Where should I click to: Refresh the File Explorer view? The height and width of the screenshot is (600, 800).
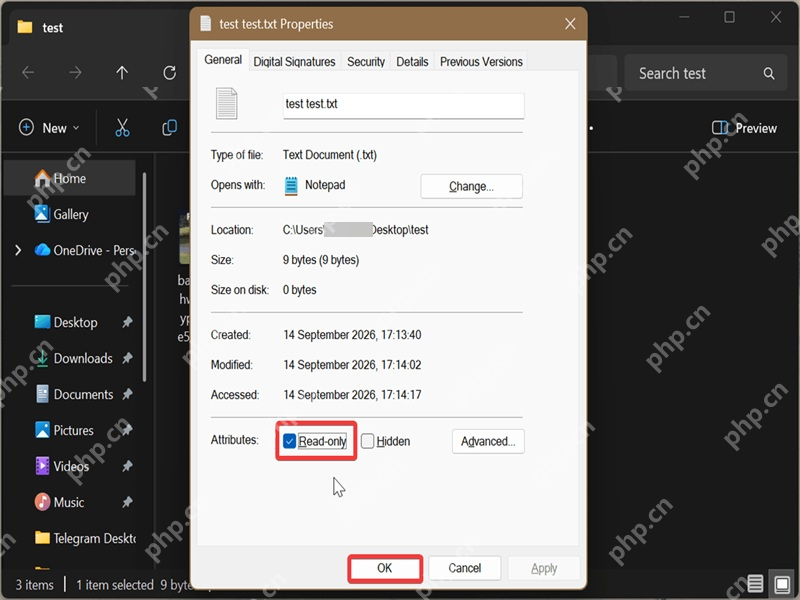(x=169, y=73)
